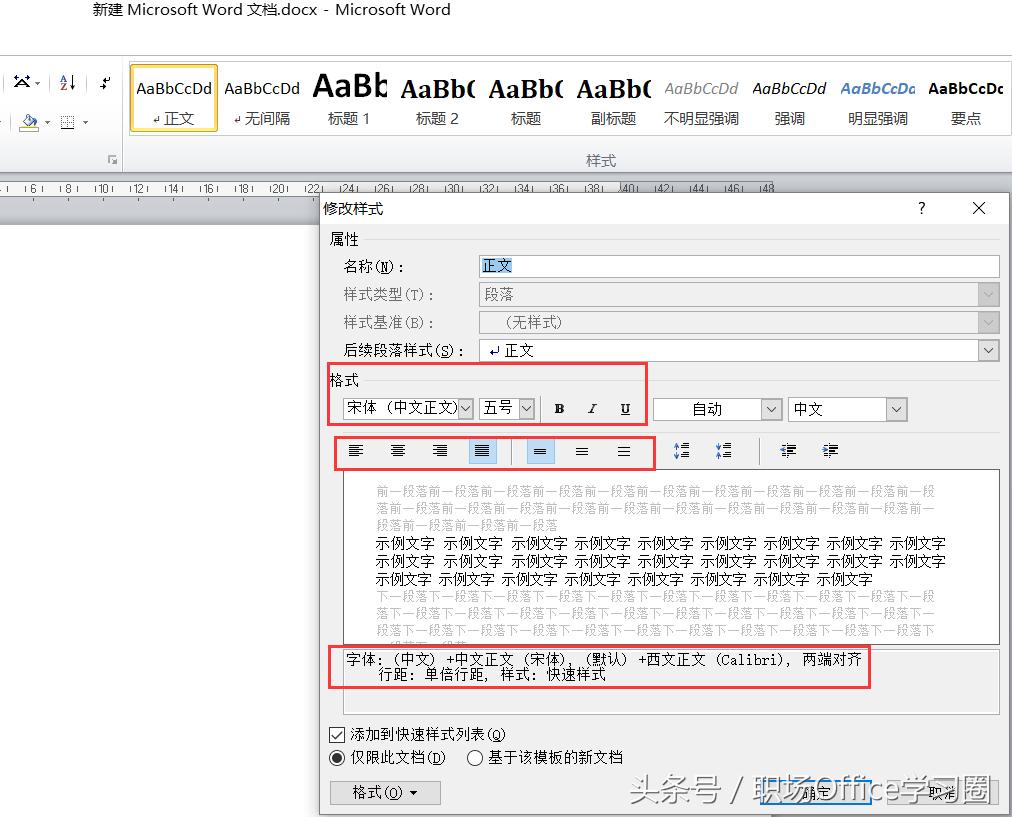
Task: Select right paragraph alignment
Action: [440, 450]
